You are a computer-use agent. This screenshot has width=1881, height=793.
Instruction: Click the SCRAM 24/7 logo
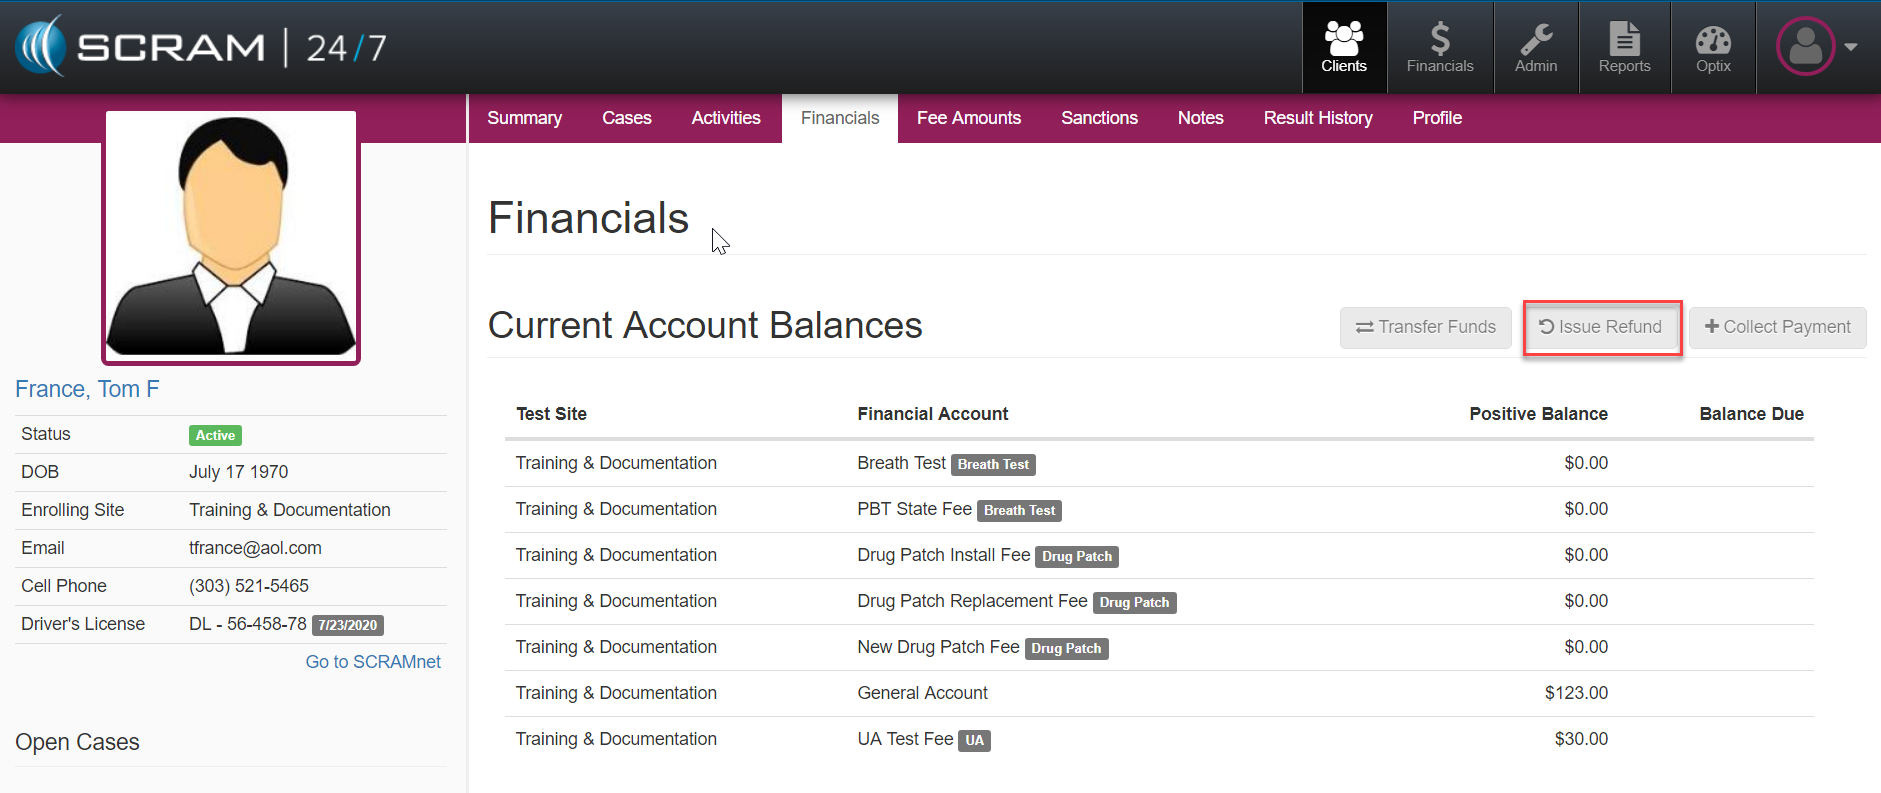coord(200,47)
